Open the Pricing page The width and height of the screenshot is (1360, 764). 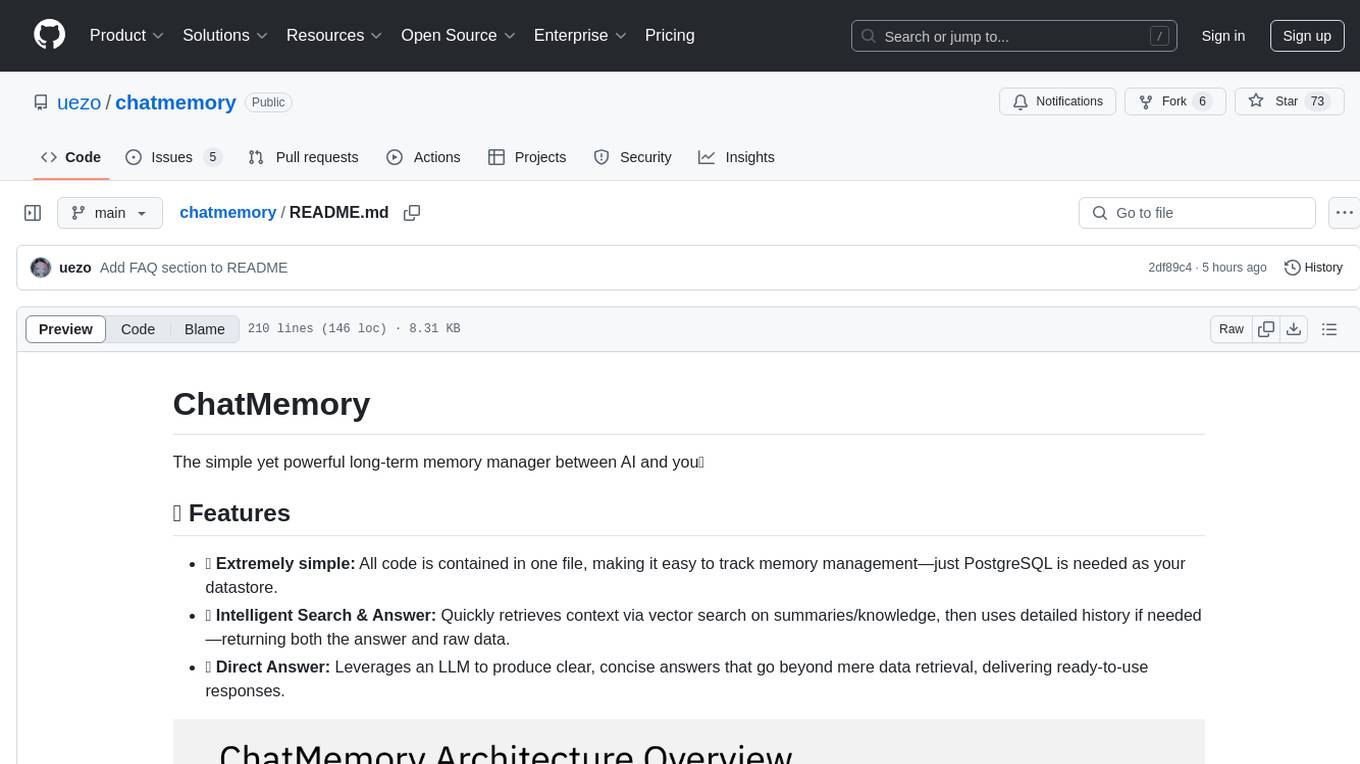[670, 35]
